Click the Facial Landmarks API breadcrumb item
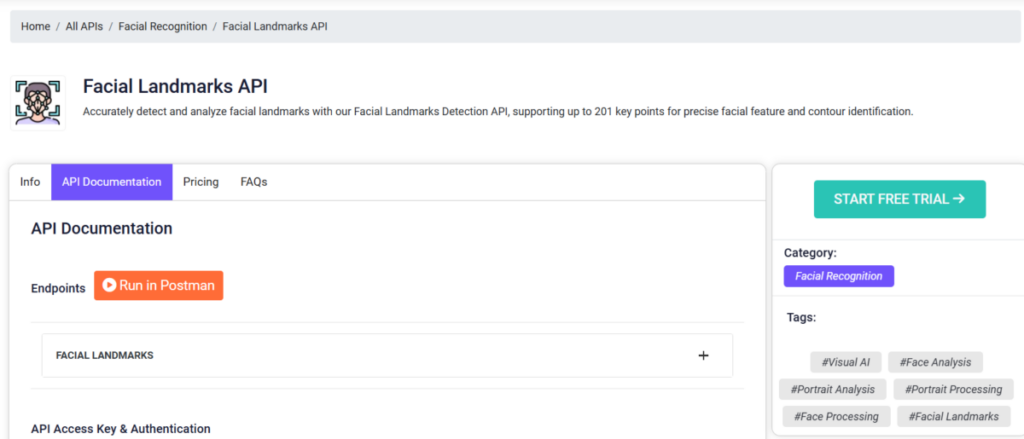 [275, 27]
